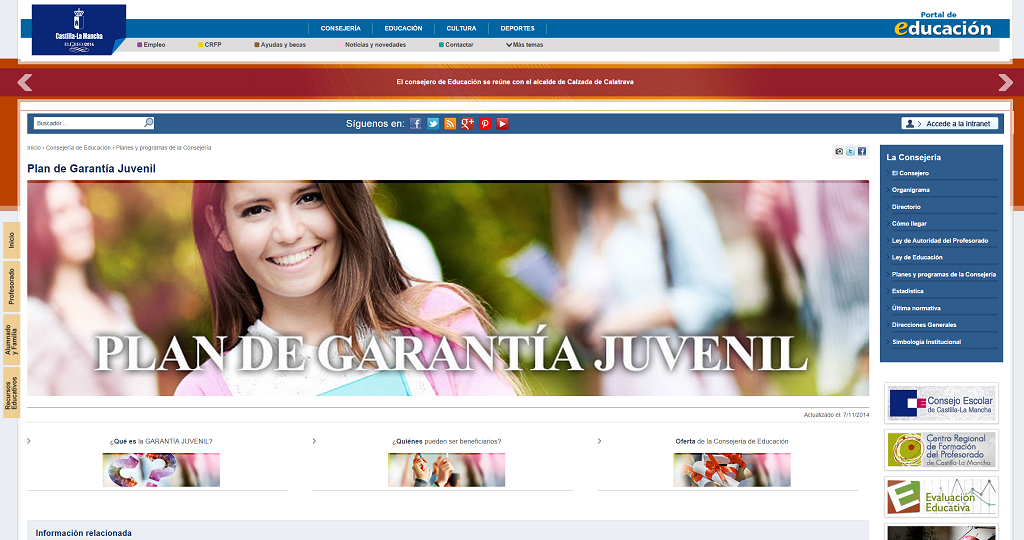
Task: Open the Google+ social icon
Action: pyautogui.click(x=467, y=124)
